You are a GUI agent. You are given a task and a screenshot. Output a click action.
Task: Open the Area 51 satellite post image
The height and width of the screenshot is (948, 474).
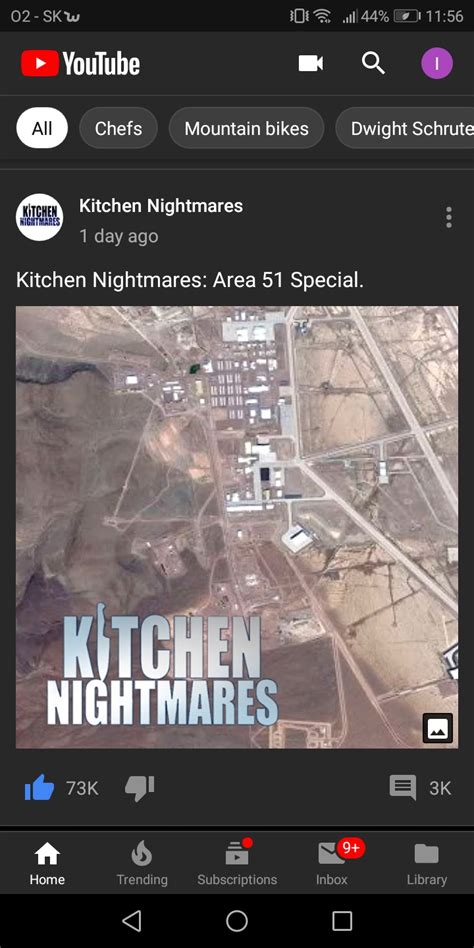click(237, 527)
